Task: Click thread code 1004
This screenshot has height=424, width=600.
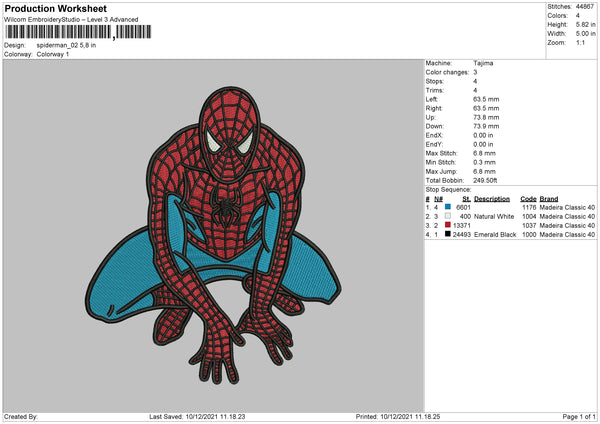Action: [529, 217]
